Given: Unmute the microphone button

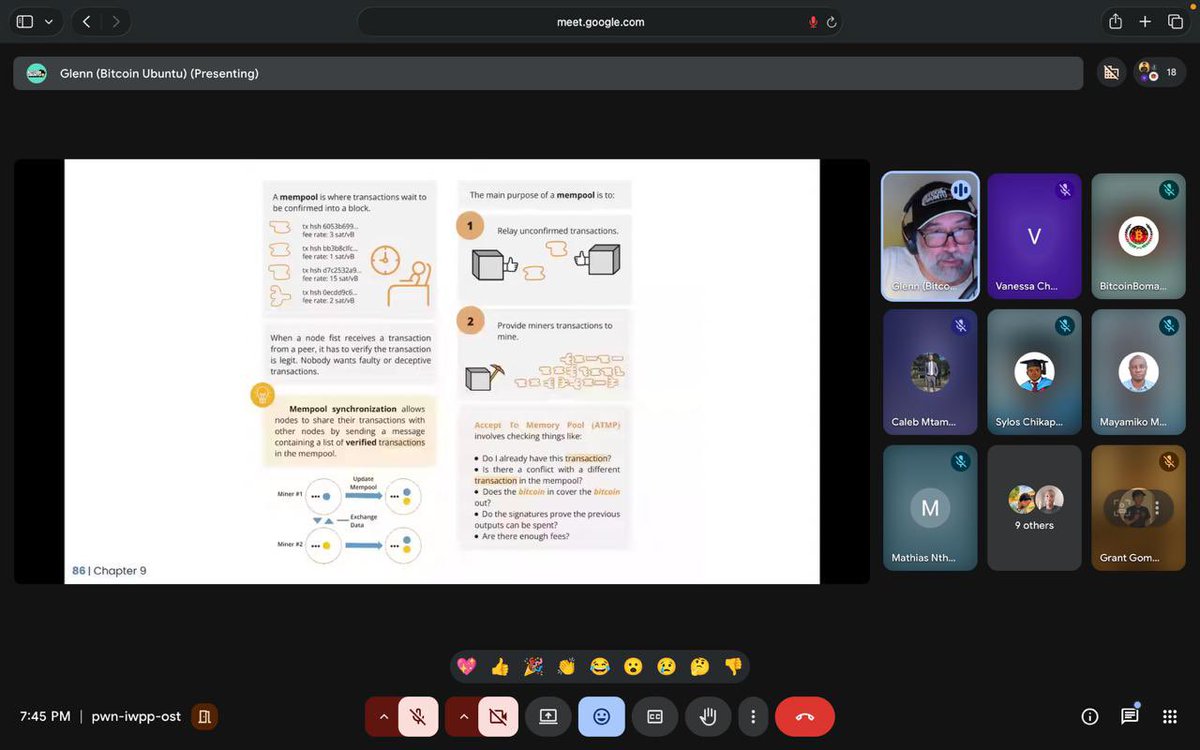Looking at the screenshot, I should 418,716.
